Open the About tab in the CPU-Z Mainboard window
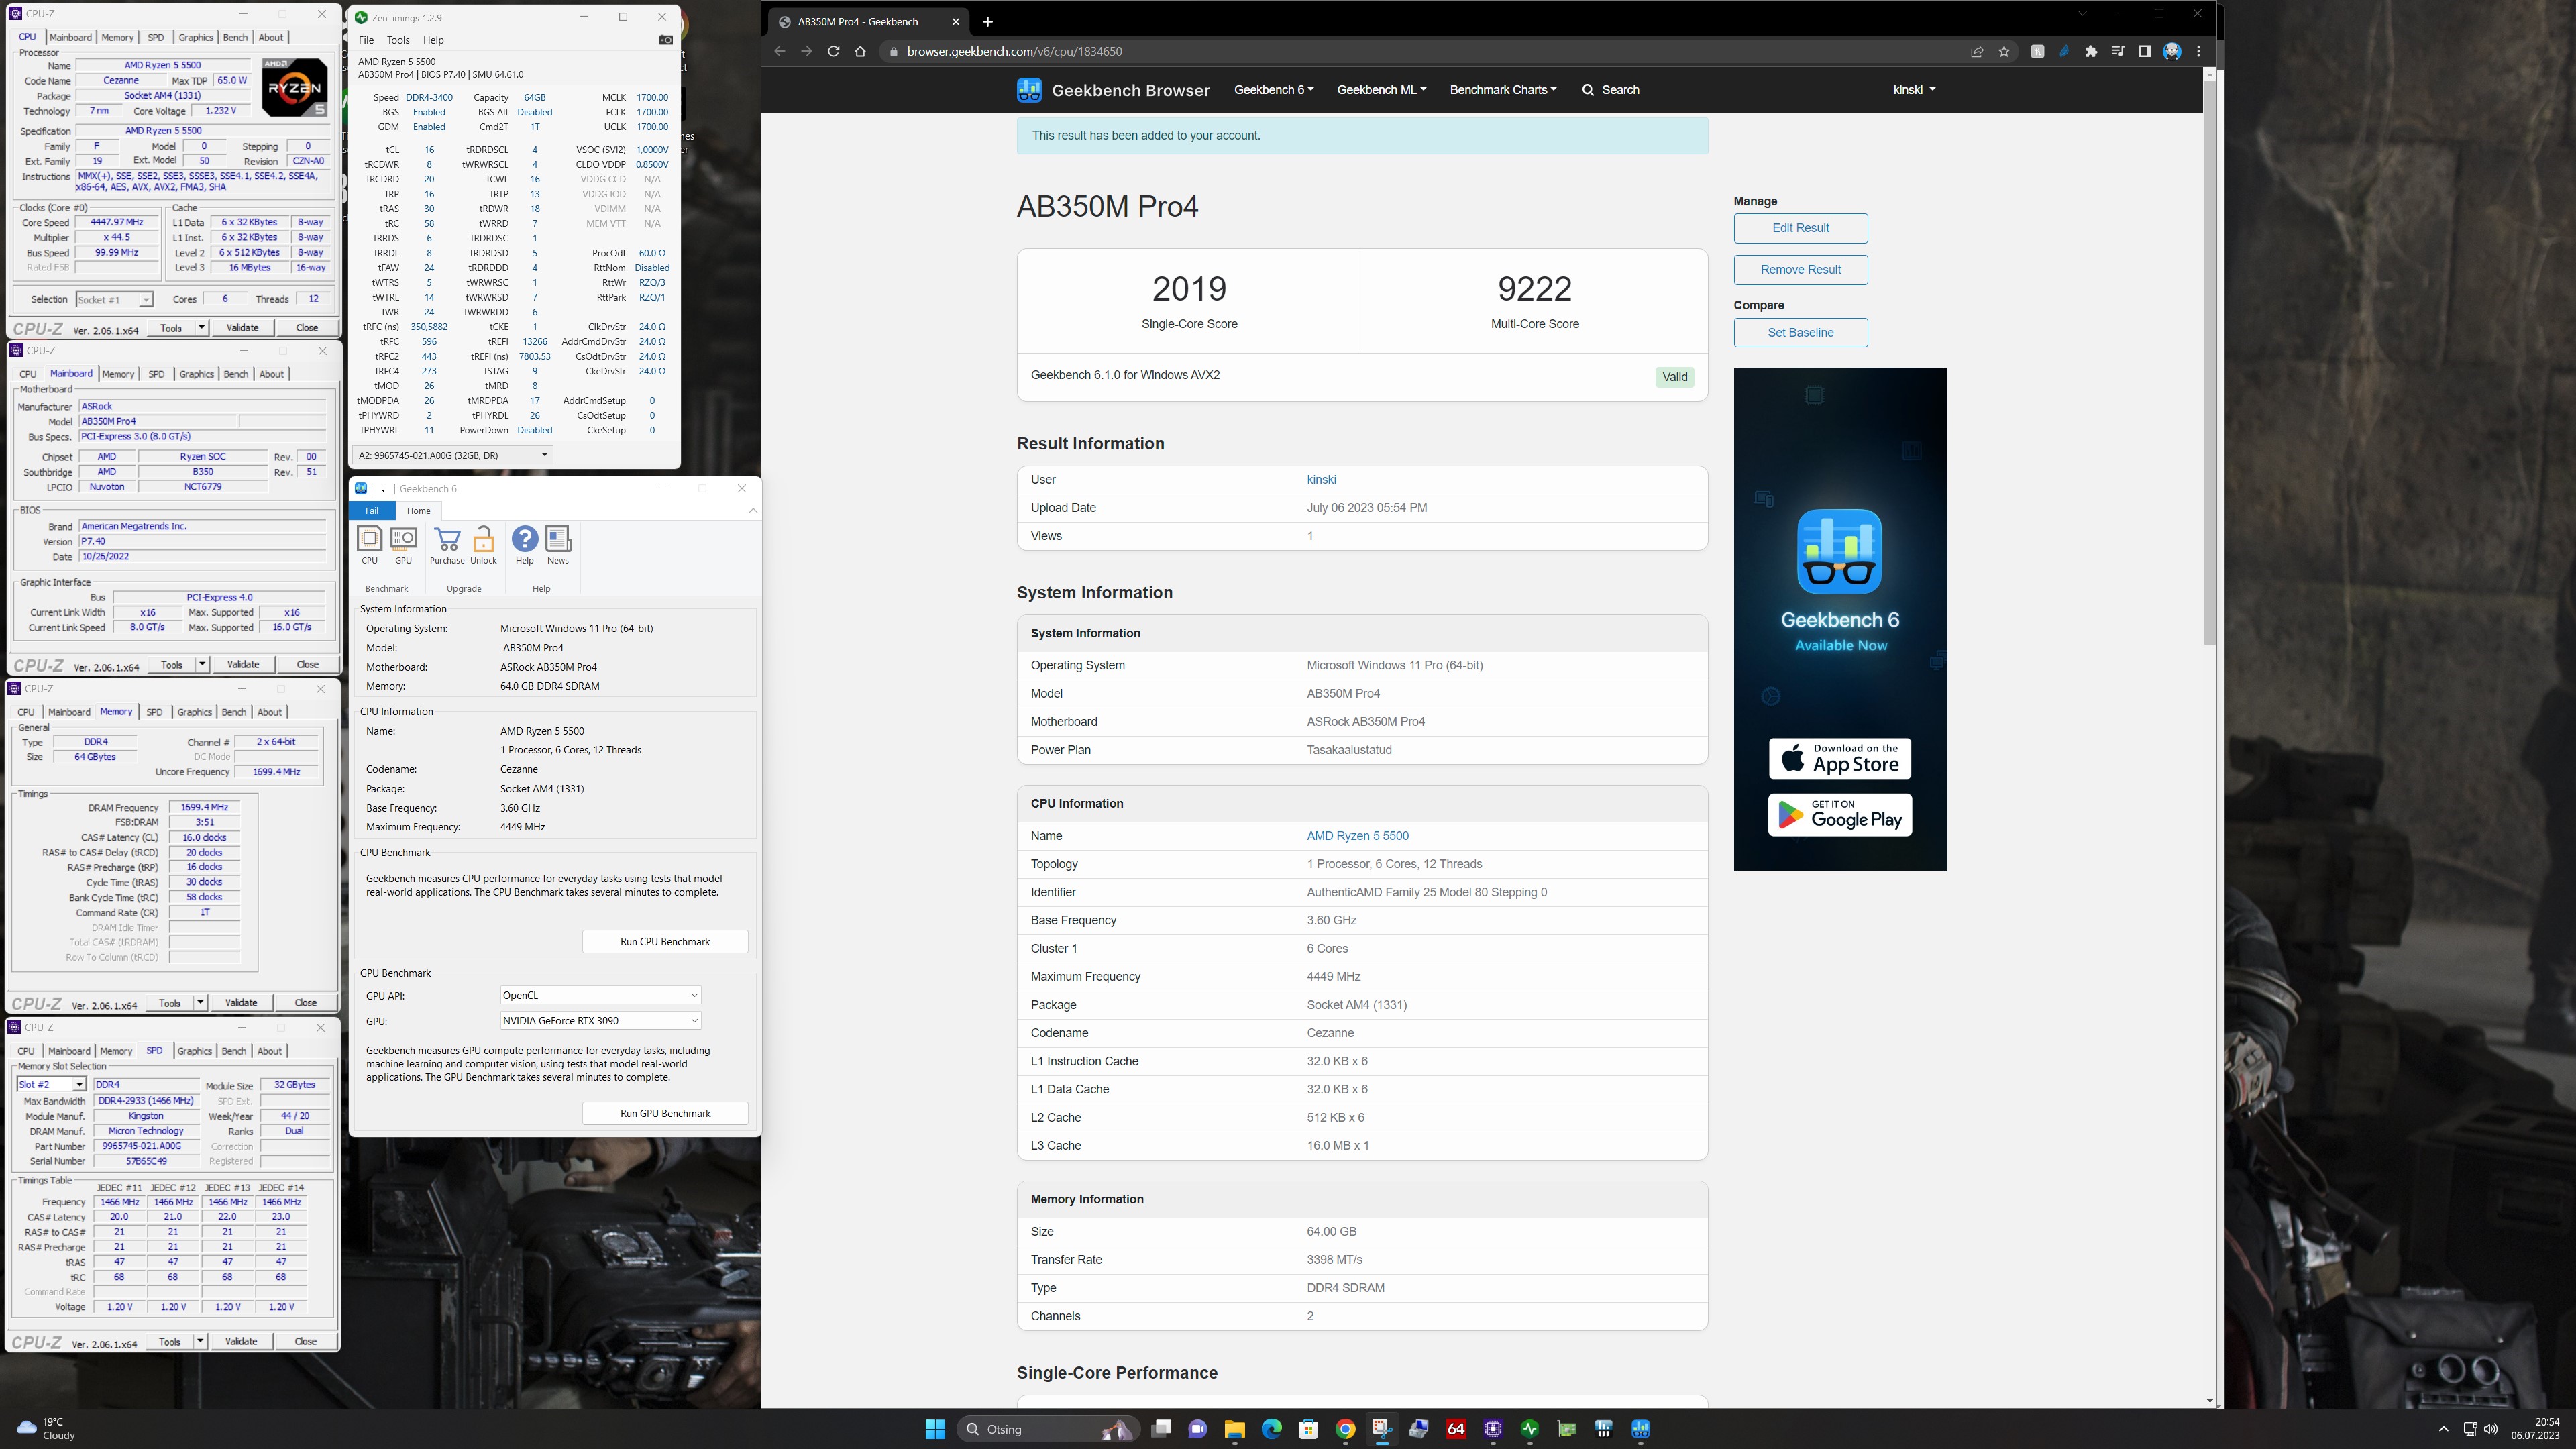Viewport: 2576px width, 1449px height. coord(271,374)
